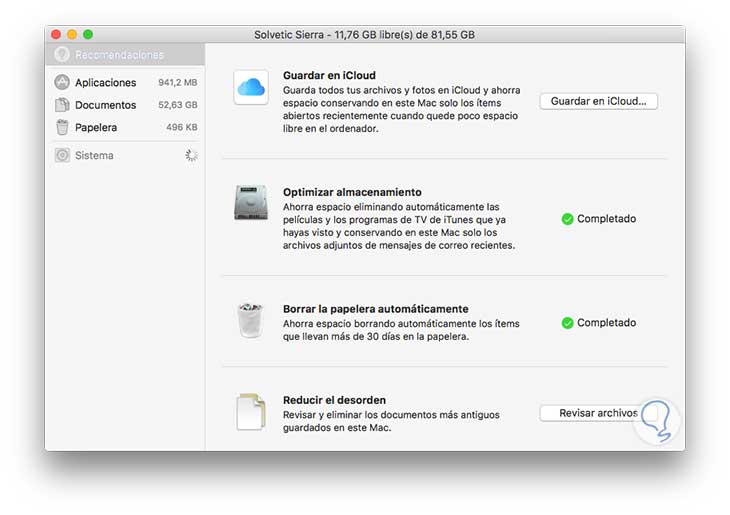Image resolution: width=730 pixels, height=515 pixels.
Task: Open the Aplicaciones category
Action: tap(105, 83)
